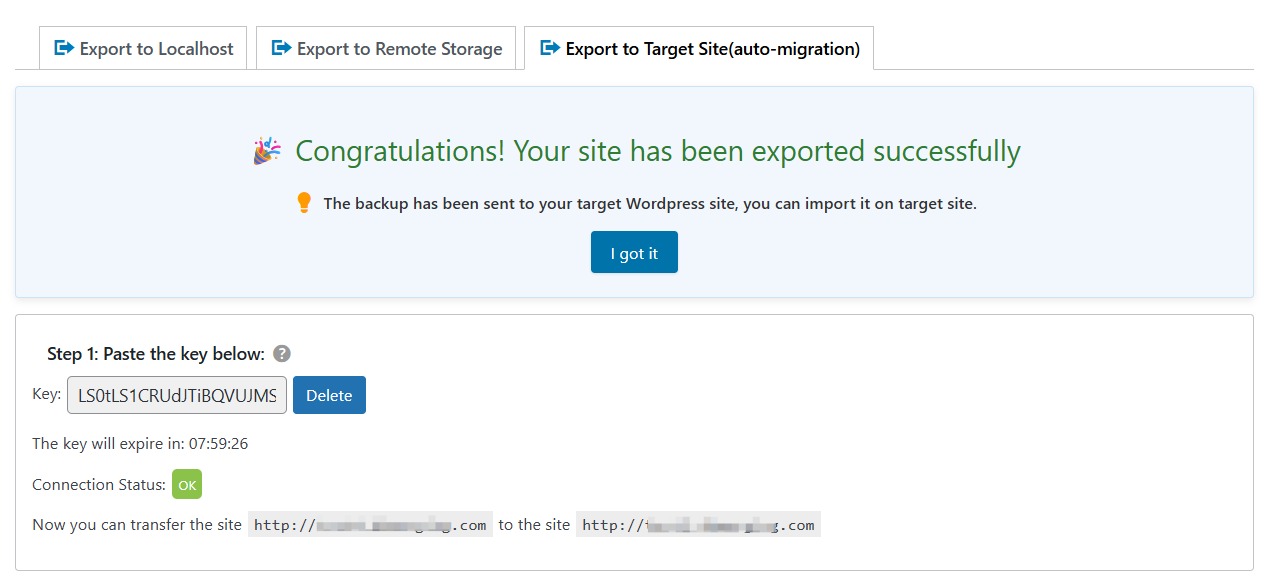Viewport: 1270px width, 580px height.
Task: Delete the pasted migration key
Action: pos(329,395)
